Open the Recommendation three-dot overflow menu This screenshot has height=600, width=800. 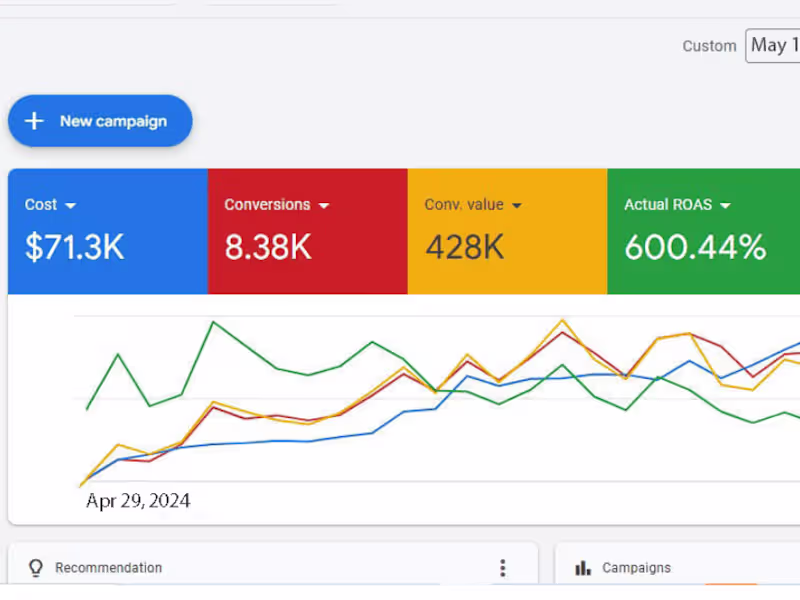pyautogui.click(x=503, y=567)
